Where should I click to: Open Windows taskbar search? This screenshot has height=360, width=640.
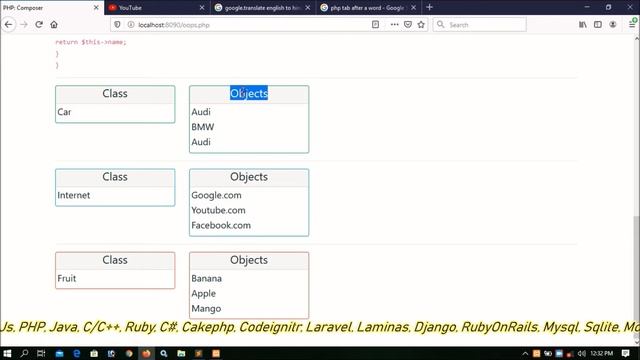point(24,353)
